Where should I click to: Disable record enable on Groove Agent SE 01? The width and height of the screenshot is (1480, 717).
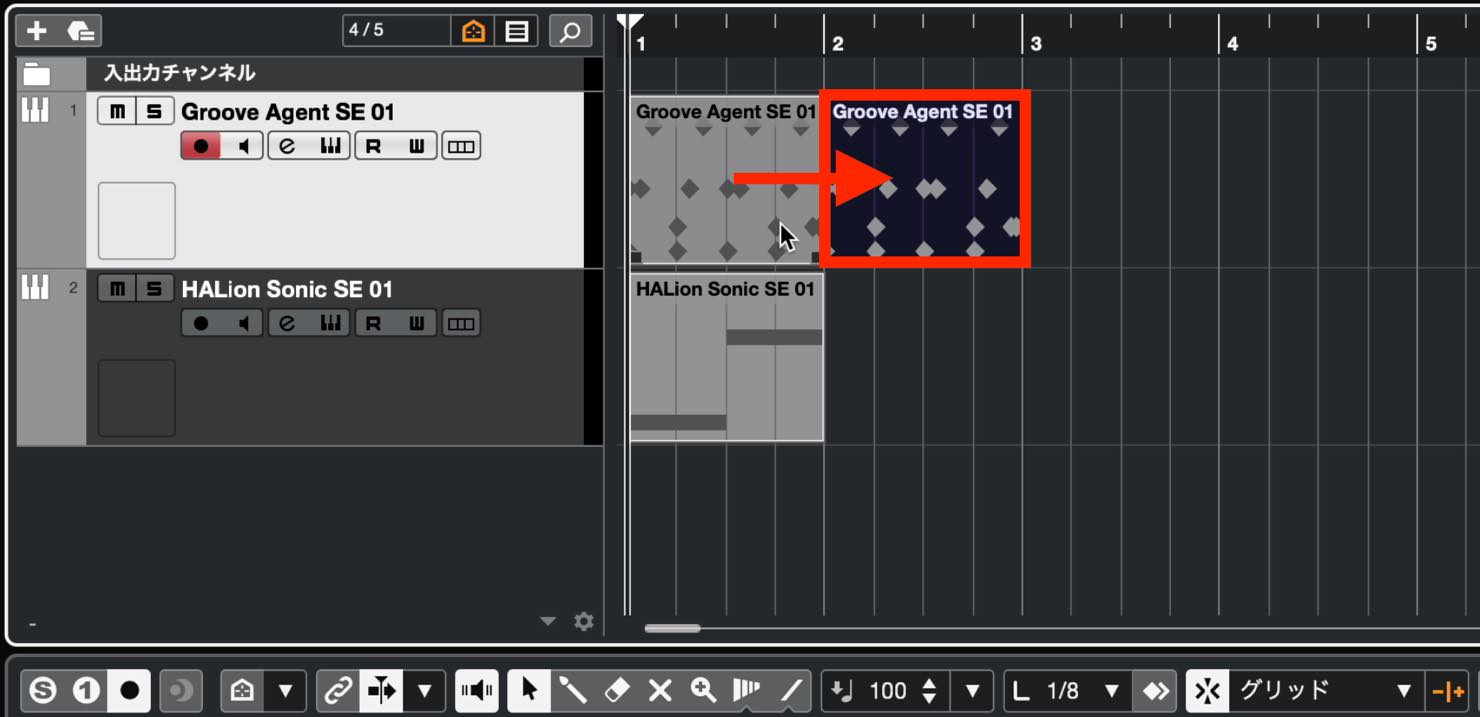201,146
